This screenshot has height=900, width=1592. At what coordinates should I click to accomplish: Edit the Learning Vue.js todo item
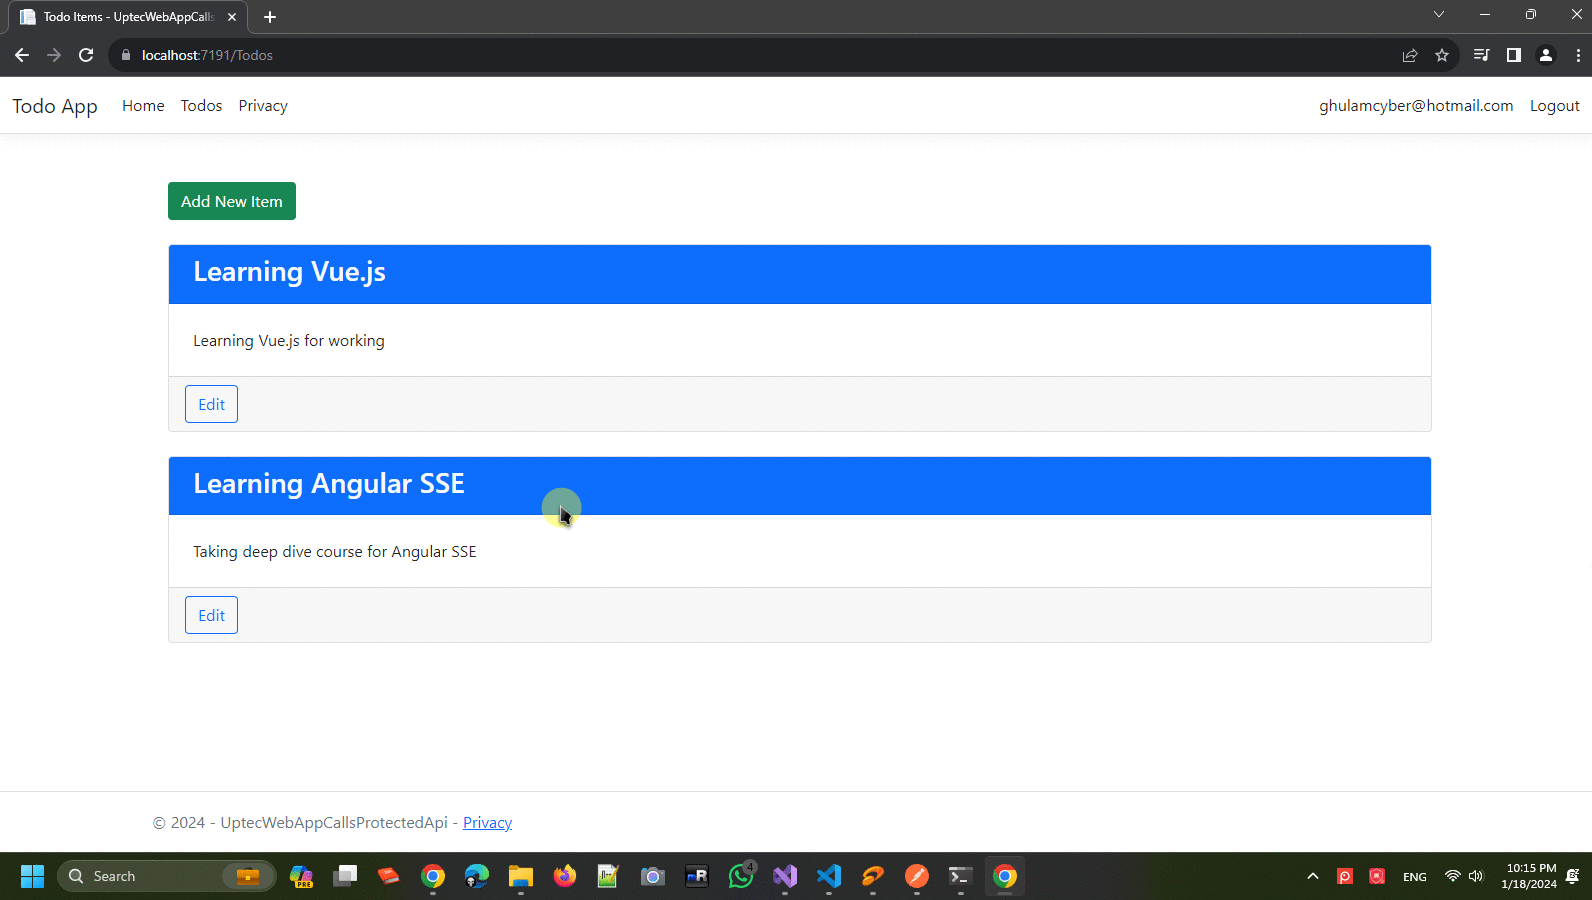tap(211, 404)
